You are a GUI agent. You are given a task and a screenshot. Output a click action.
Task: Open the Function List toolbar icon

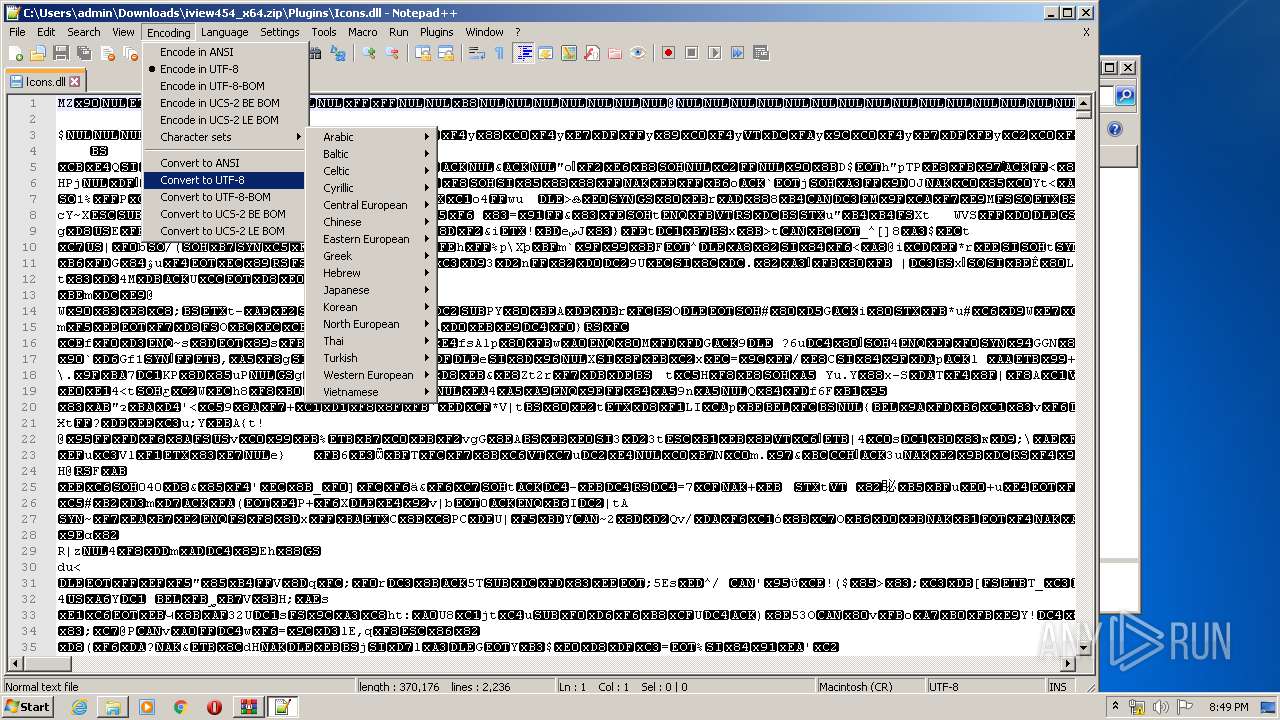[592, 53]
